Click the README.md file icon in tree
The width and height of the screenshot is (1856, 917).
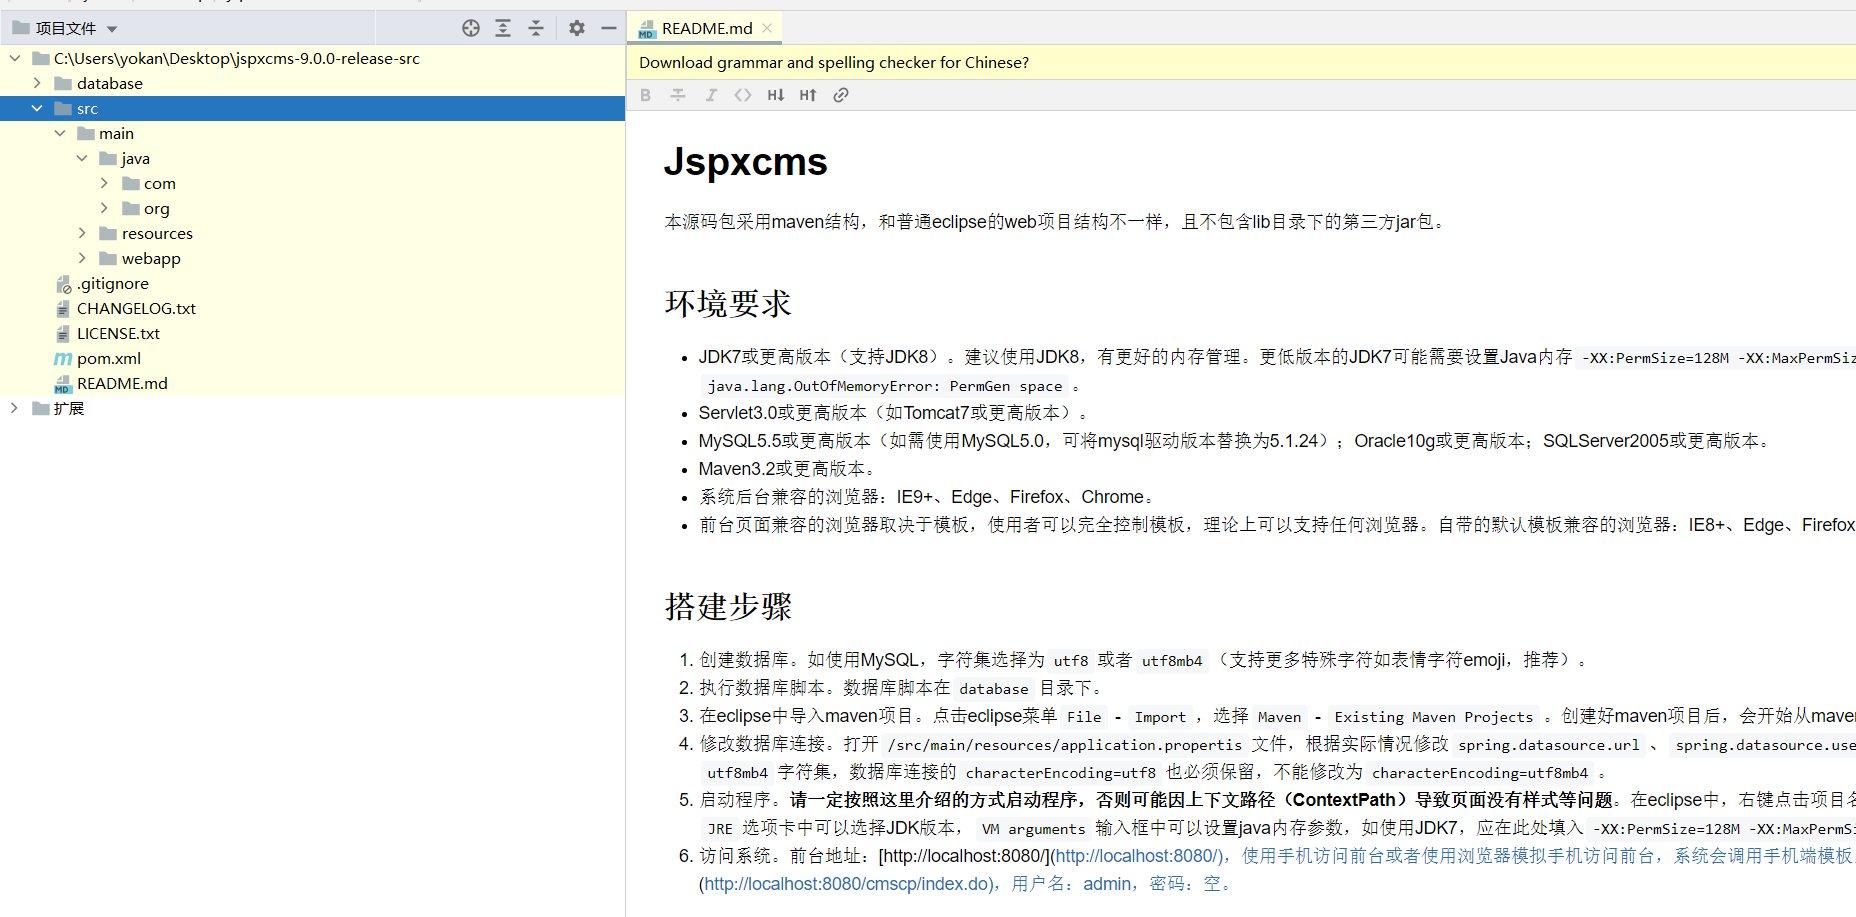click(63, 384)
